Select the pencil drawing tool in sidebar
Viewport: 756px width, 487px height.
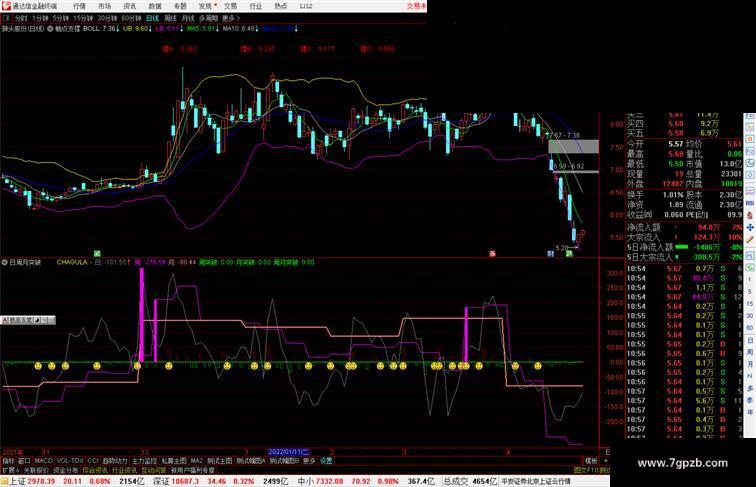pyautogui.click(x=750, y=240)
